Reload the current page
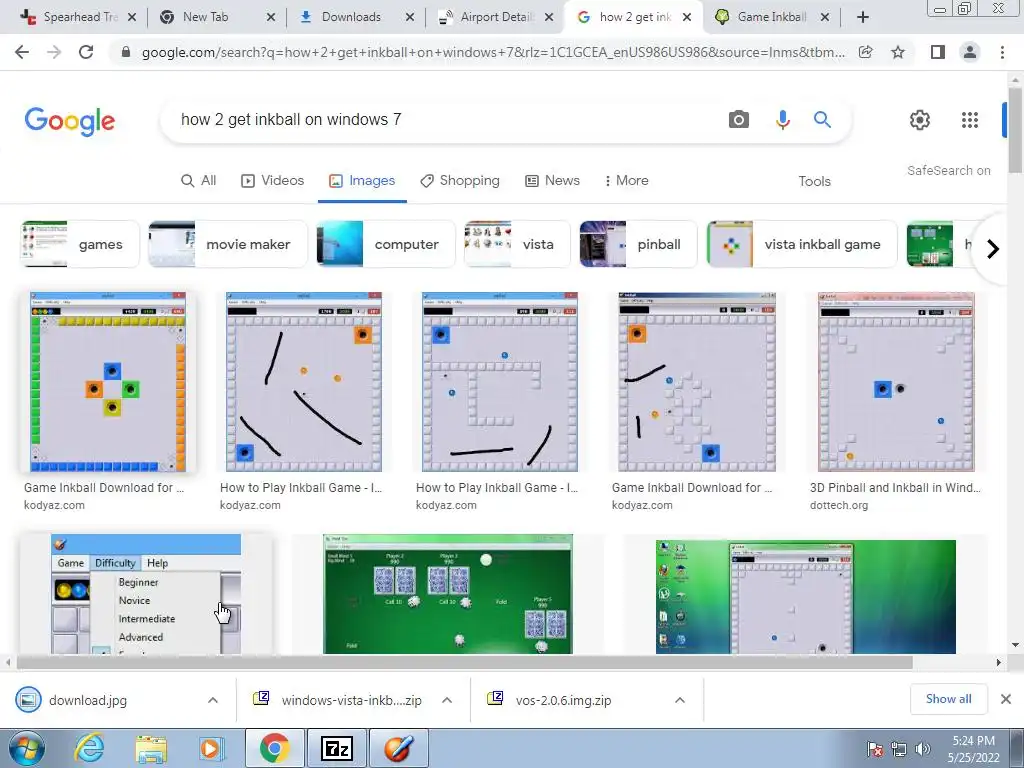 pyautogui.click(x=86, y=52)
